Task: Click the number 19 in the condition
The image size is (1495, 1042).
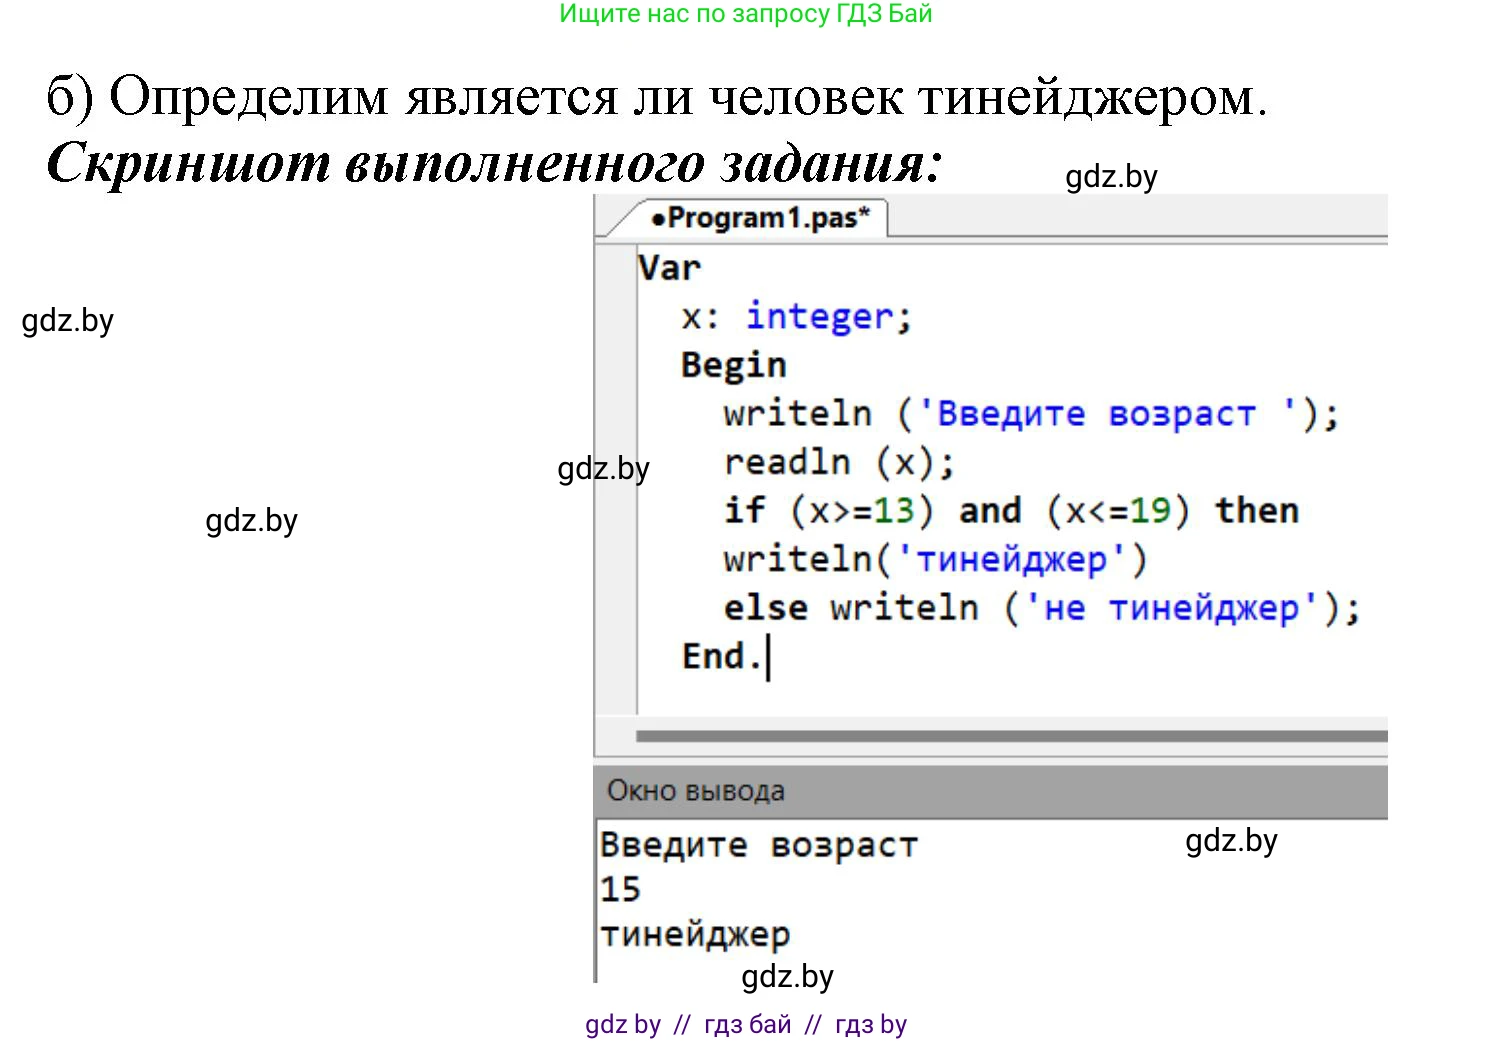Action: coord(1149,511)
